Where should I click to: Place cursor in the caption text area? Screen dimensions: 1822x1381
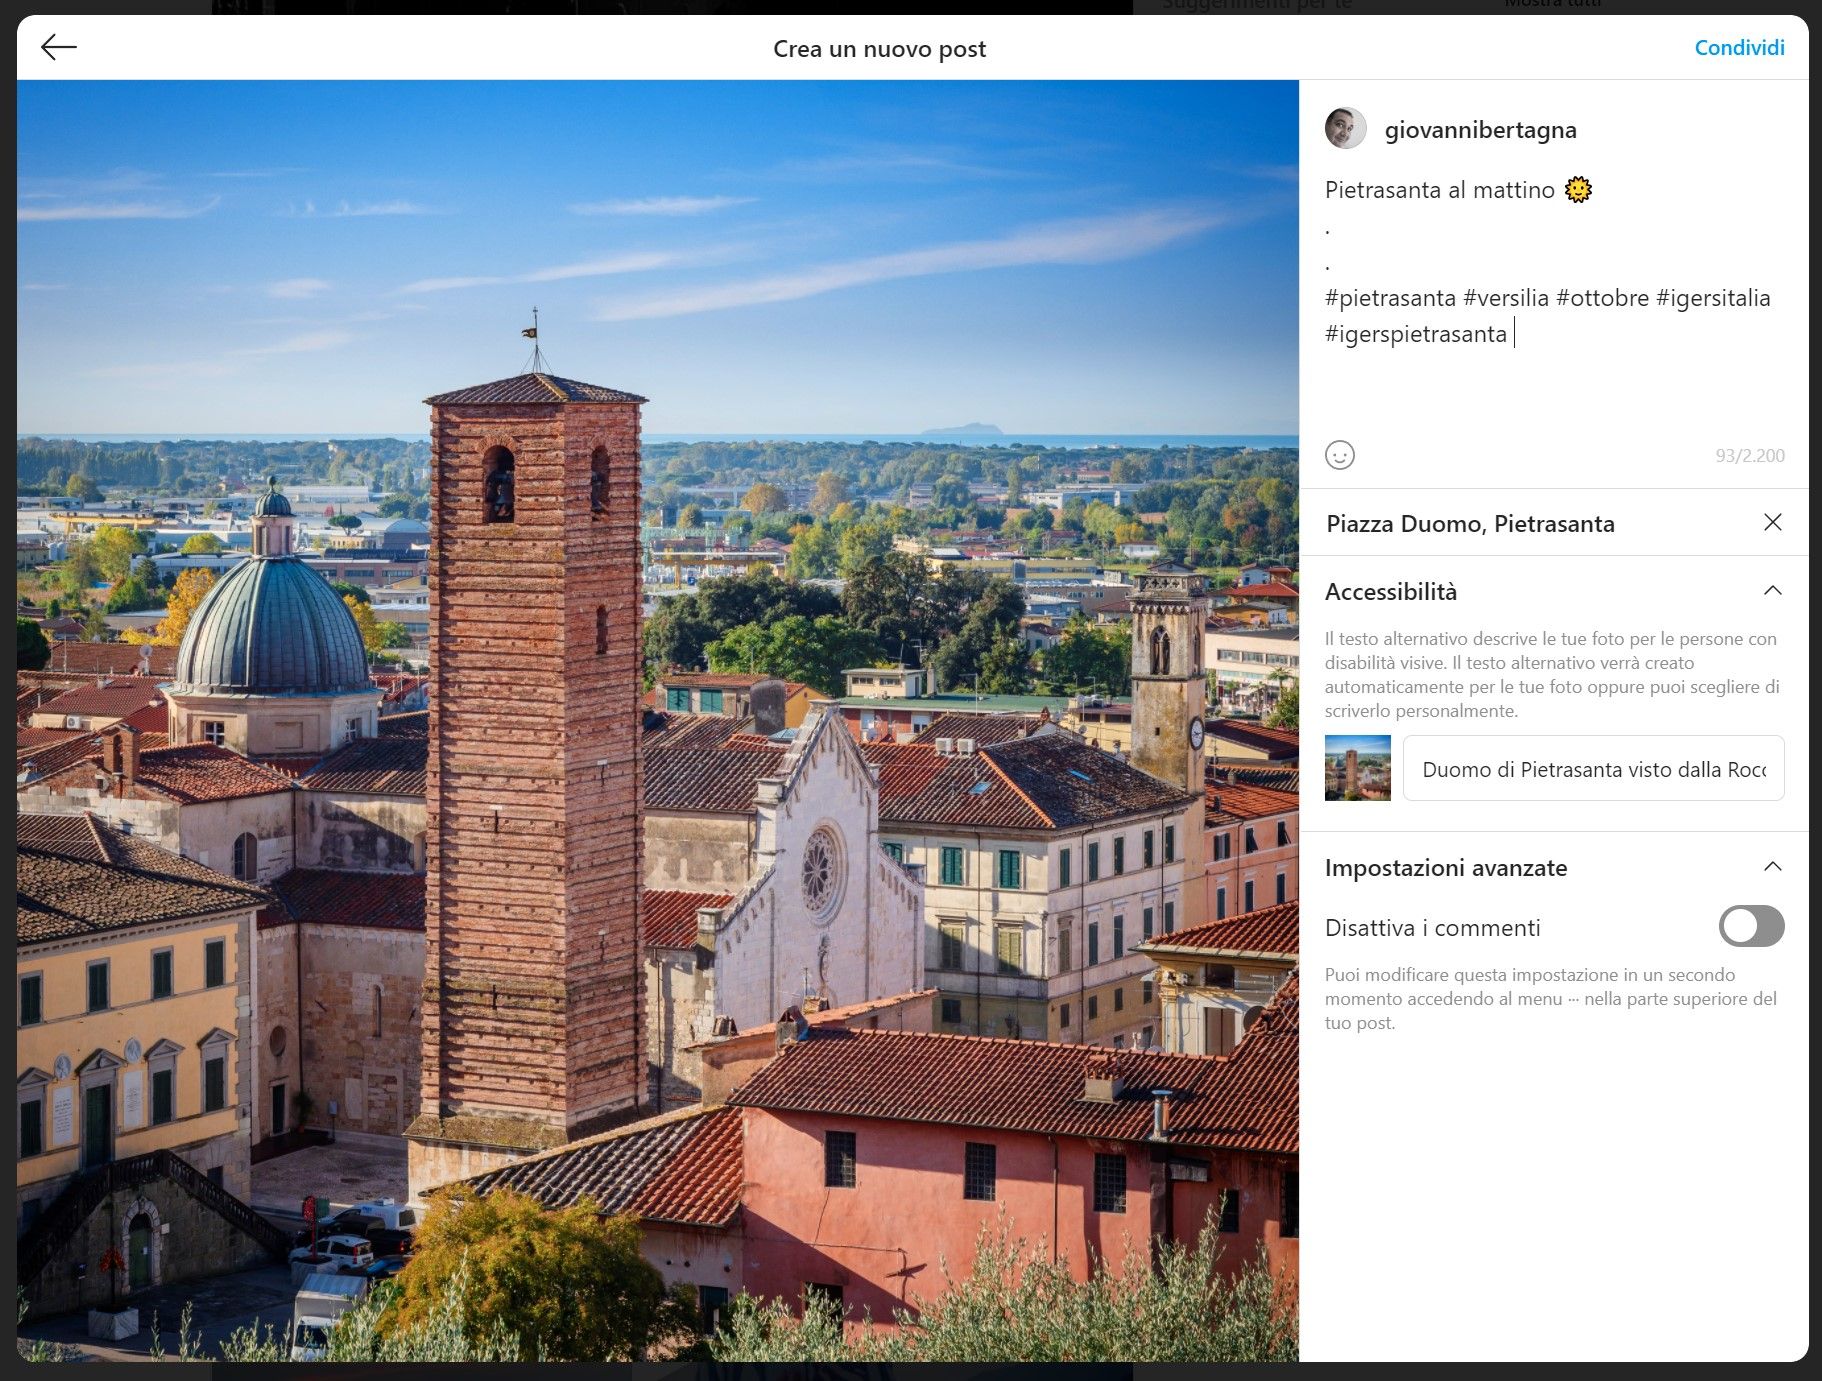(x=1554, y=300)
